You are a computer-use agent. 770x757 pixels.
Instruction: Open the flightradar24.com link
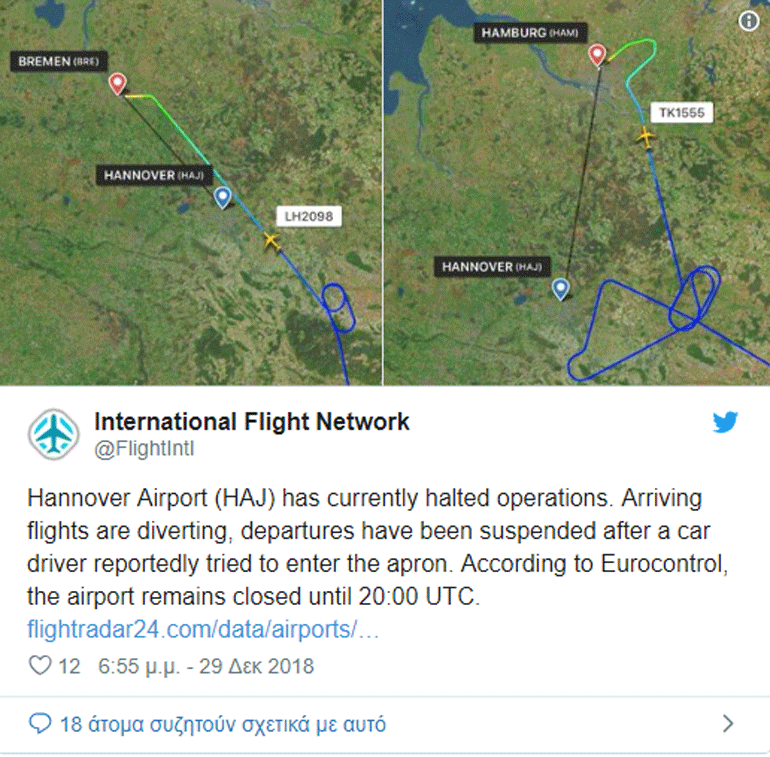point(203,631)
